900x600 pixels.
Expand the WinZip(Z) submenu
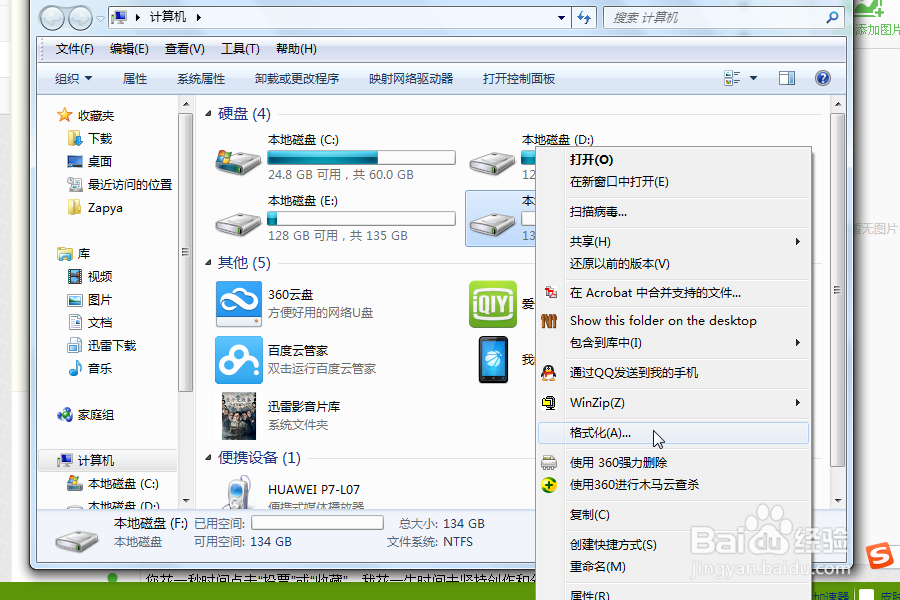click(798, 402)
